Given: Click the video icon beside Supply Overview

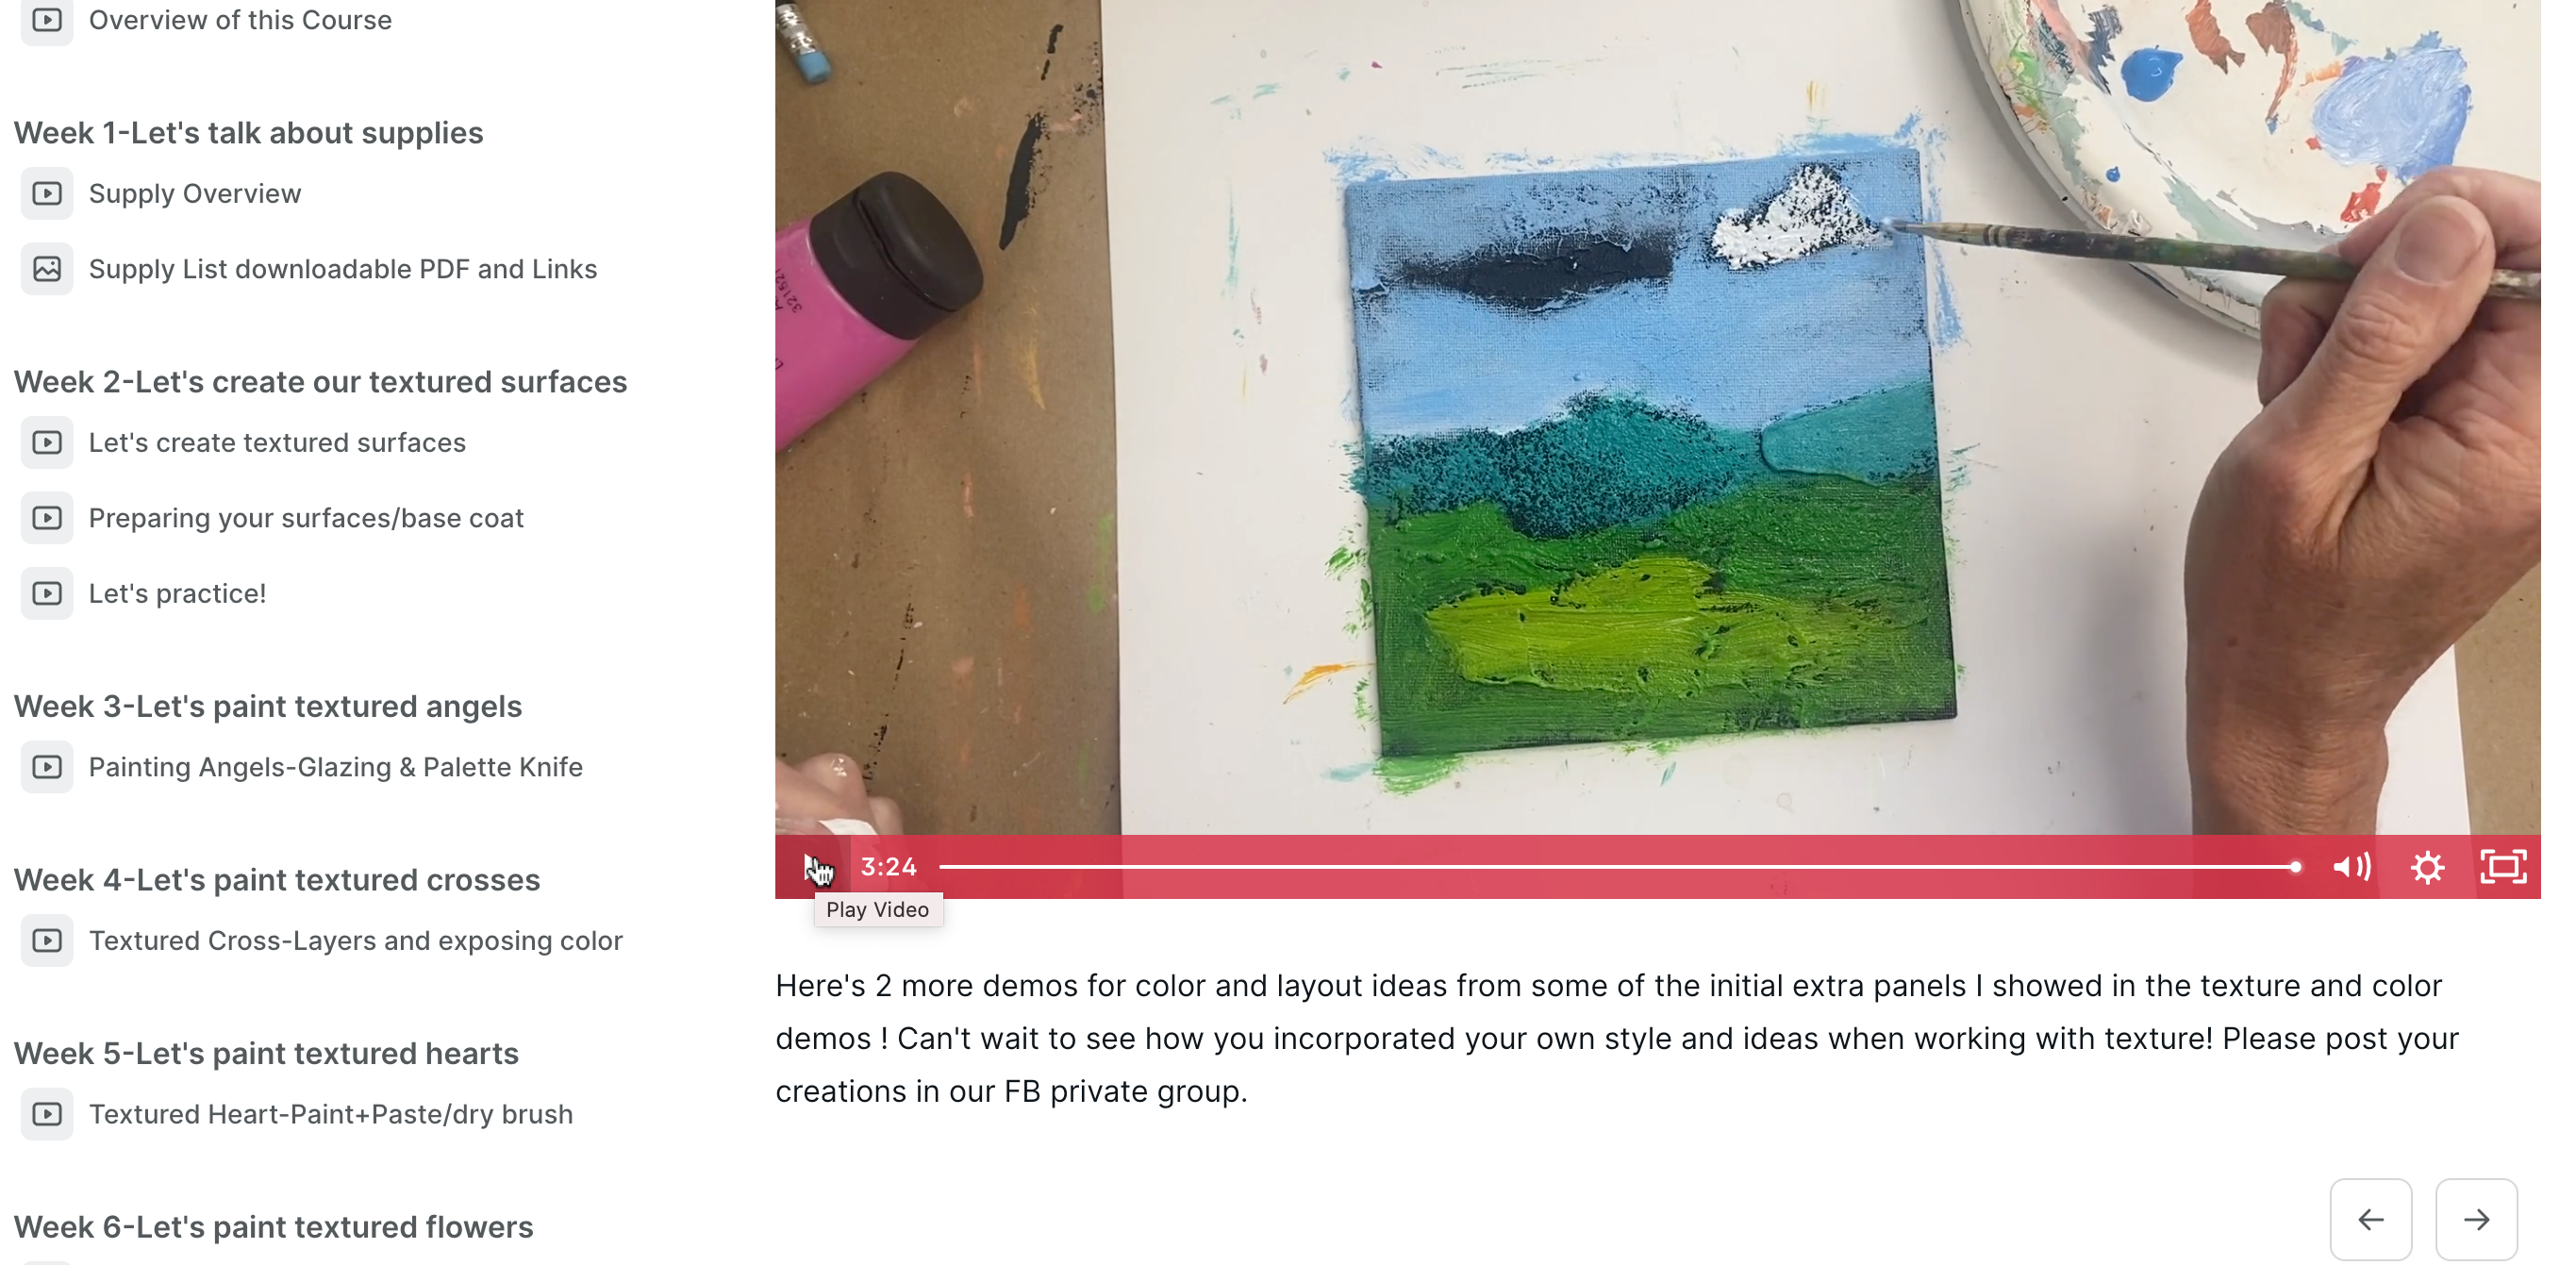Looking at the screenshot, I should pyautogui.click(x=47, y=193).
